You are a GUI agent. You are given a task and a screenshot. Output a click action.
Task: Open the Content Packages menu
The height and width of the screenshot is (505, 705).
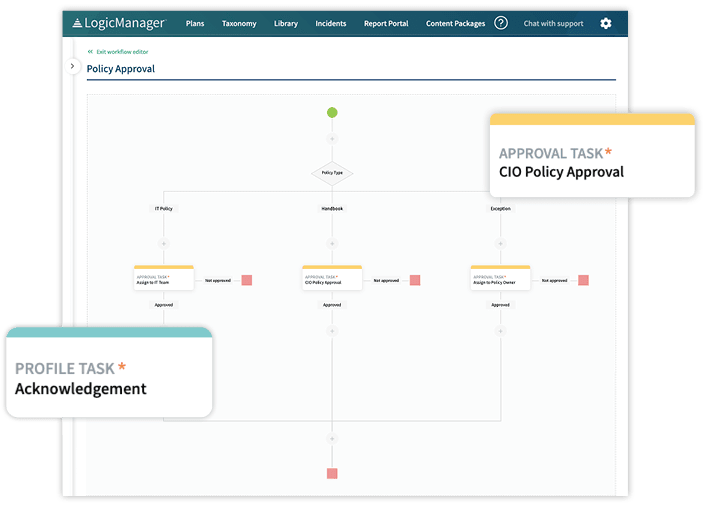click(x=455, y=23)
